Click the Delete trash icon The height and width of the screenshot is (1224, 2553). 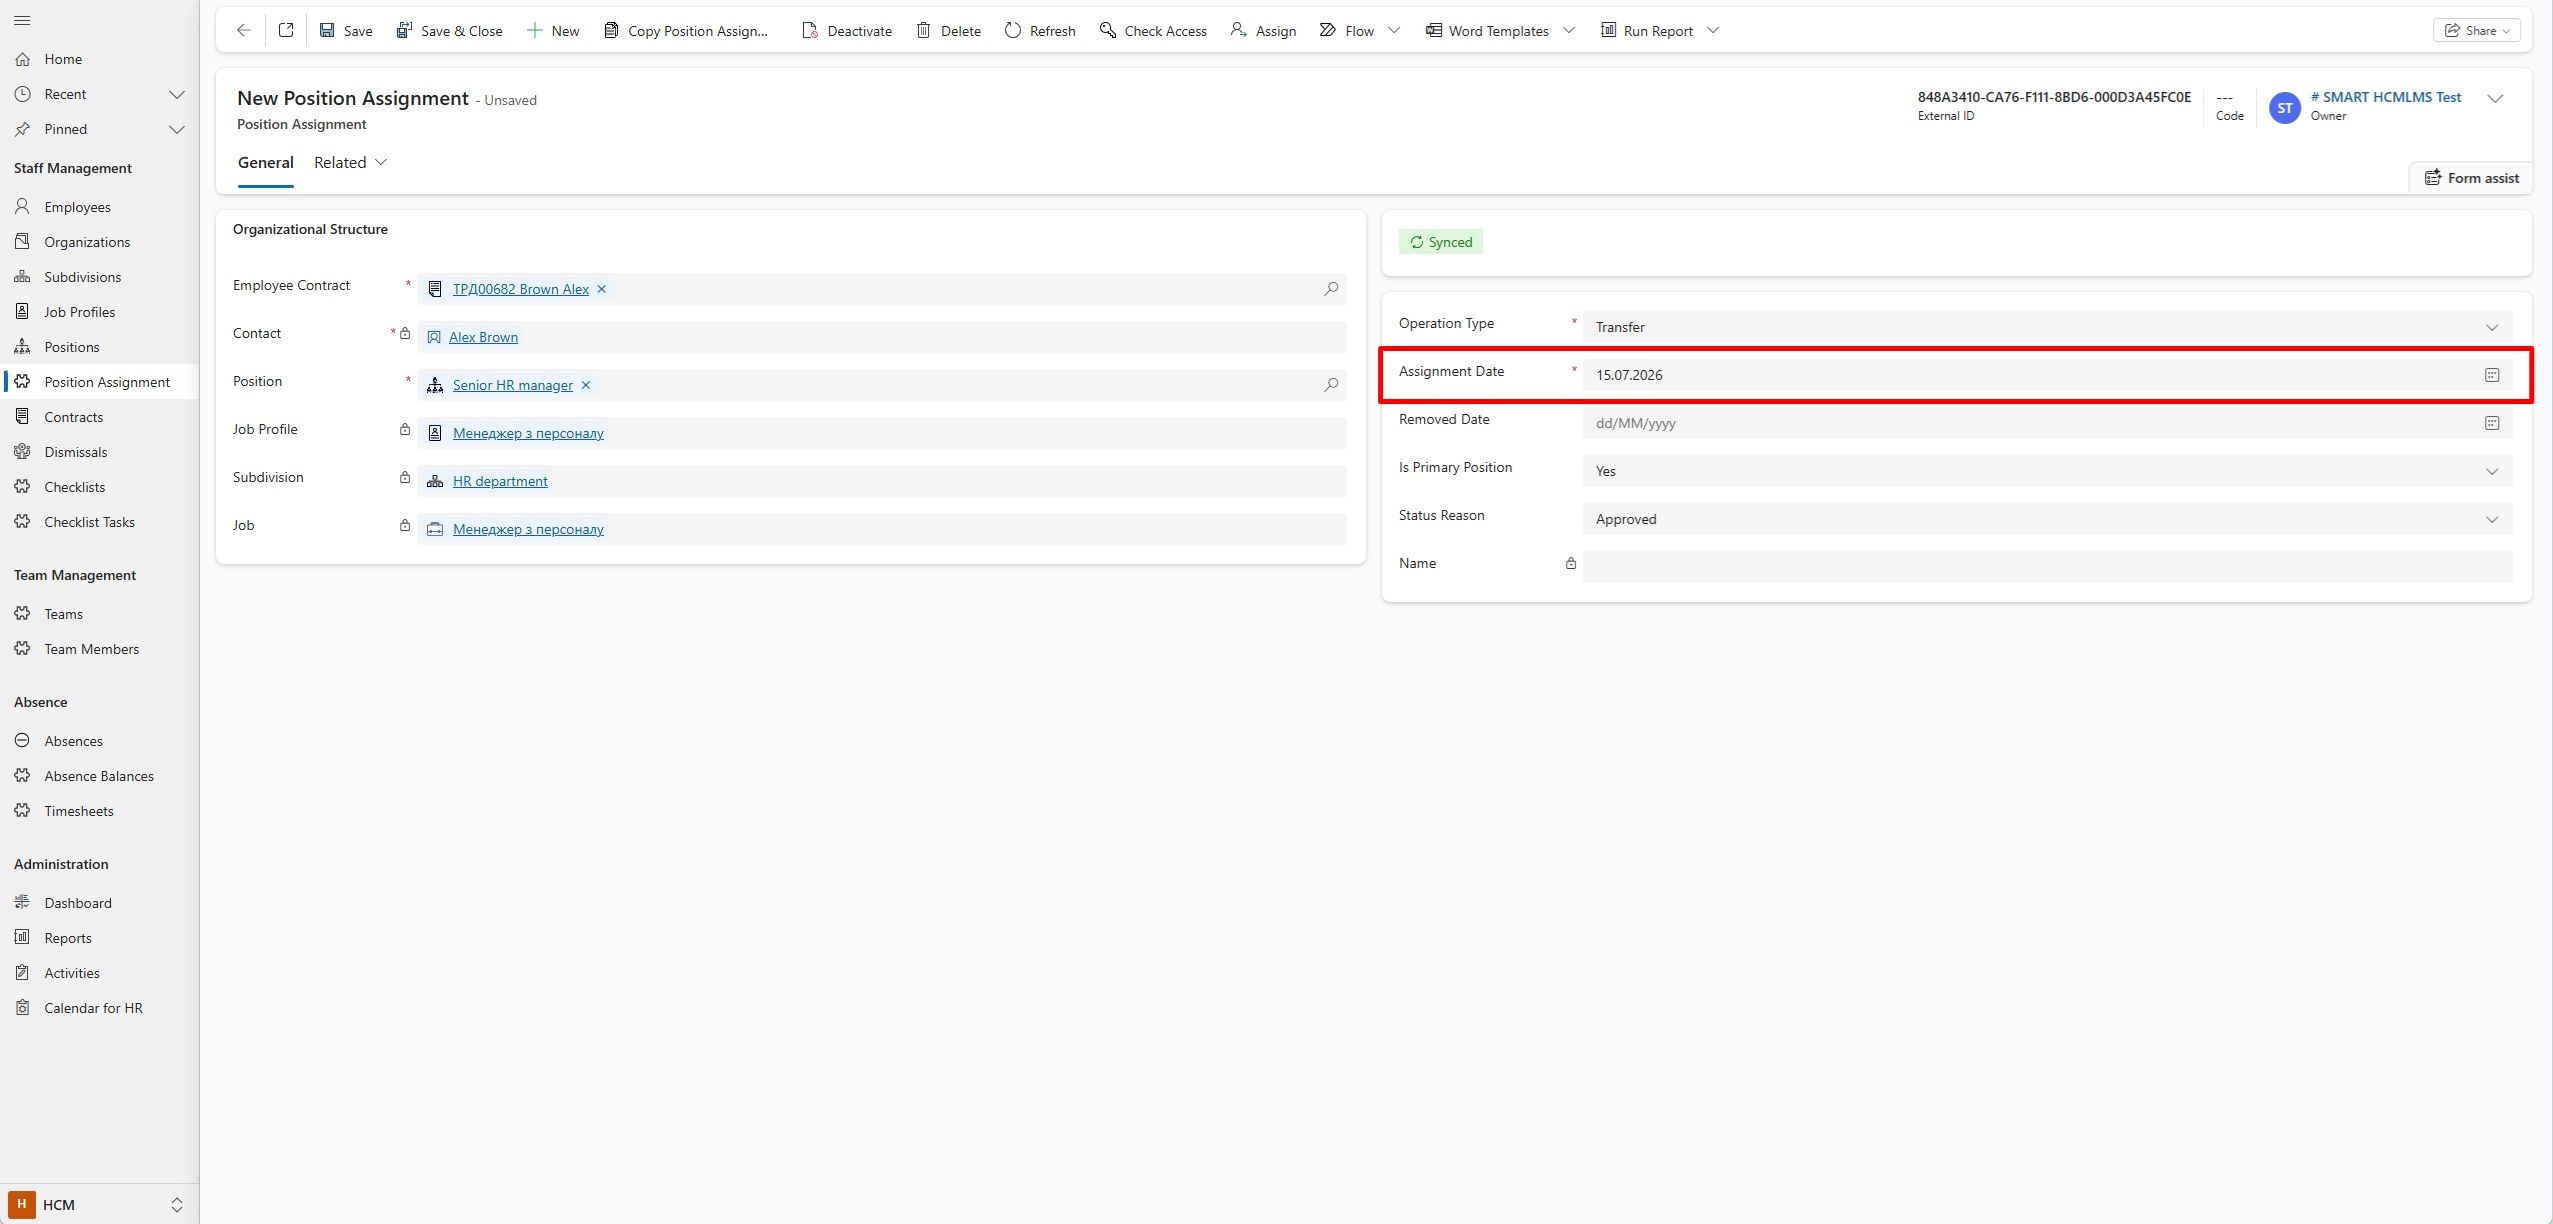click(x=924, y=30)
